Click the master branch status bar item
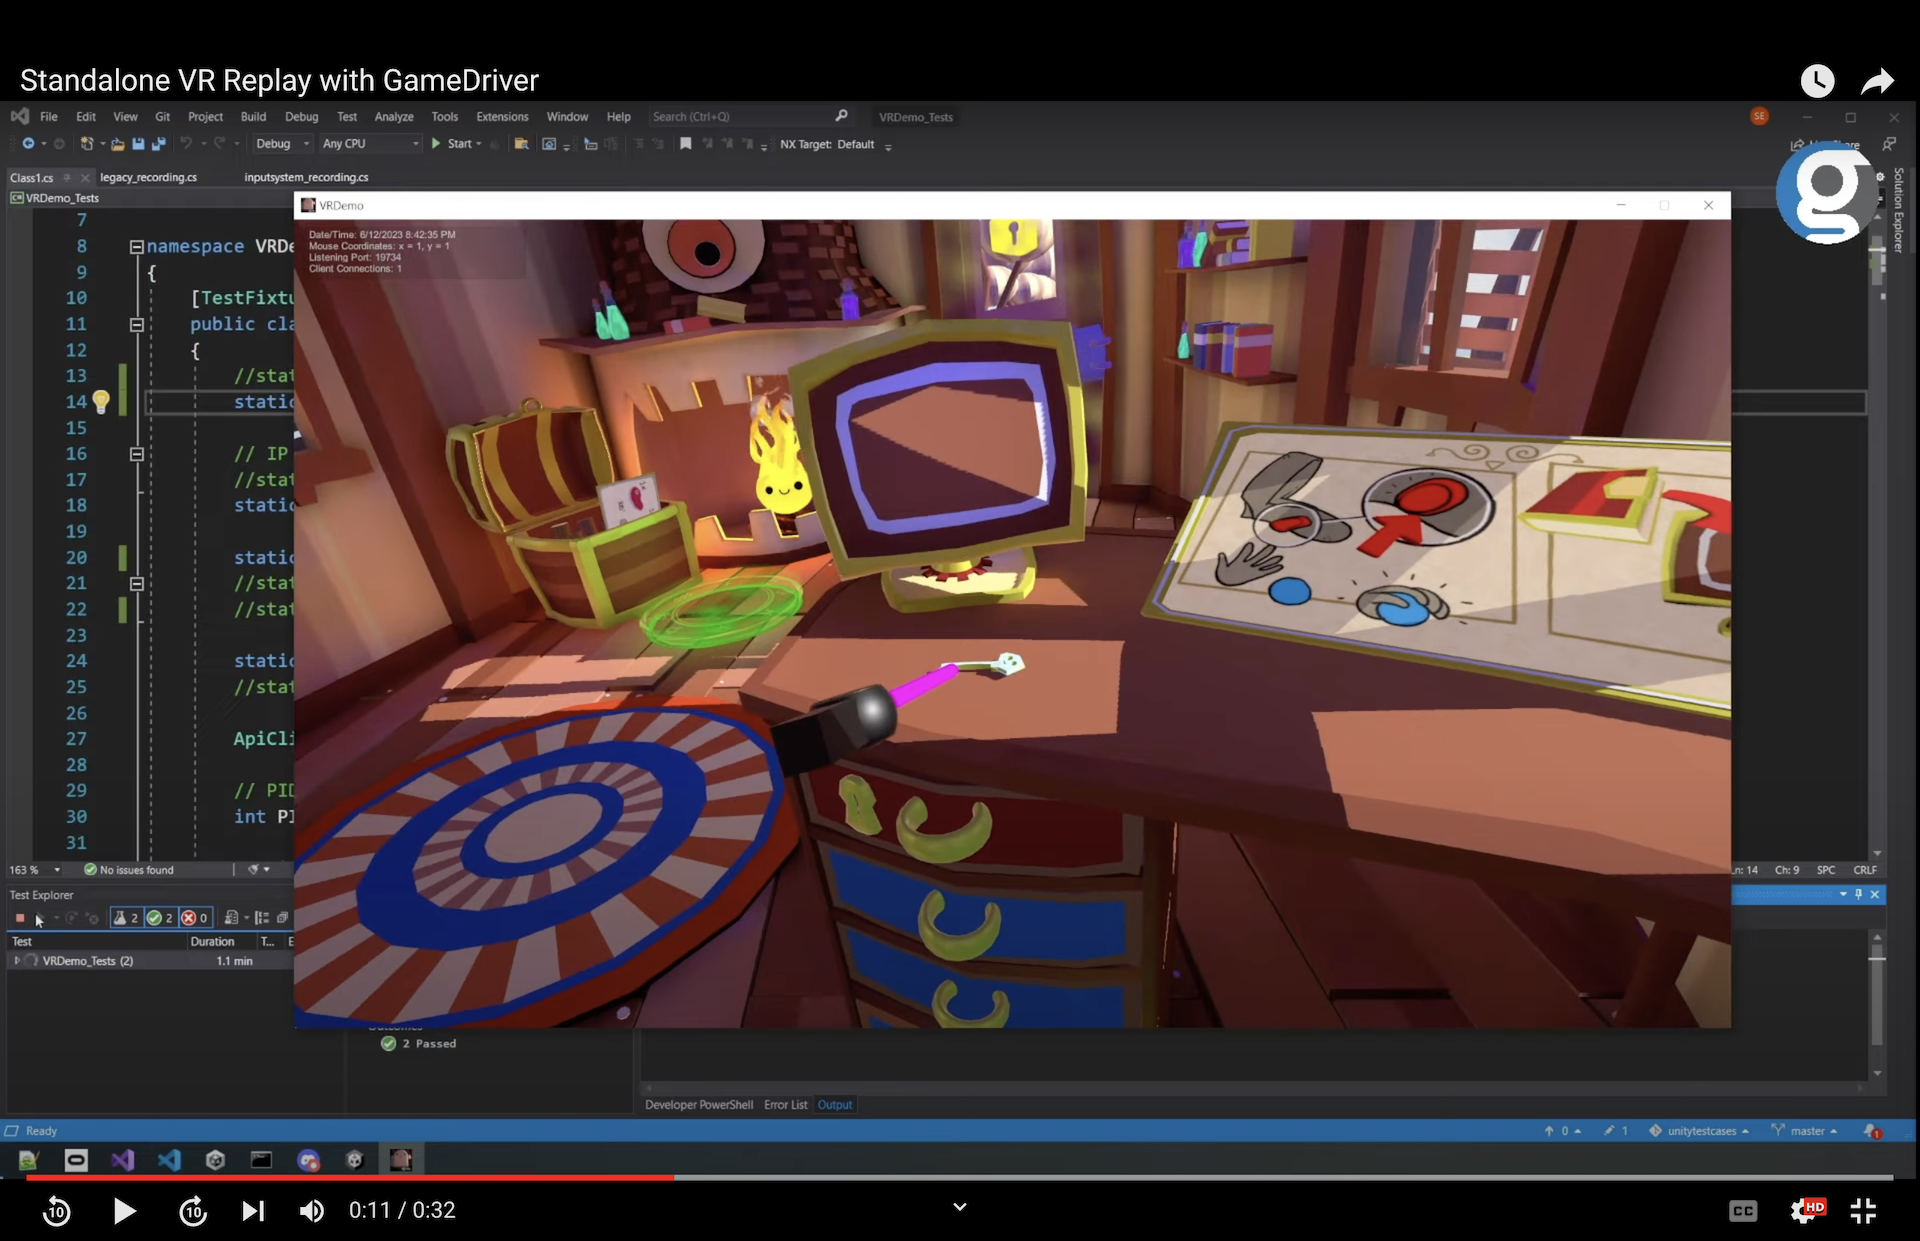The height and width of the screenshot is (1241, 1920). tap(1805, 1131)
